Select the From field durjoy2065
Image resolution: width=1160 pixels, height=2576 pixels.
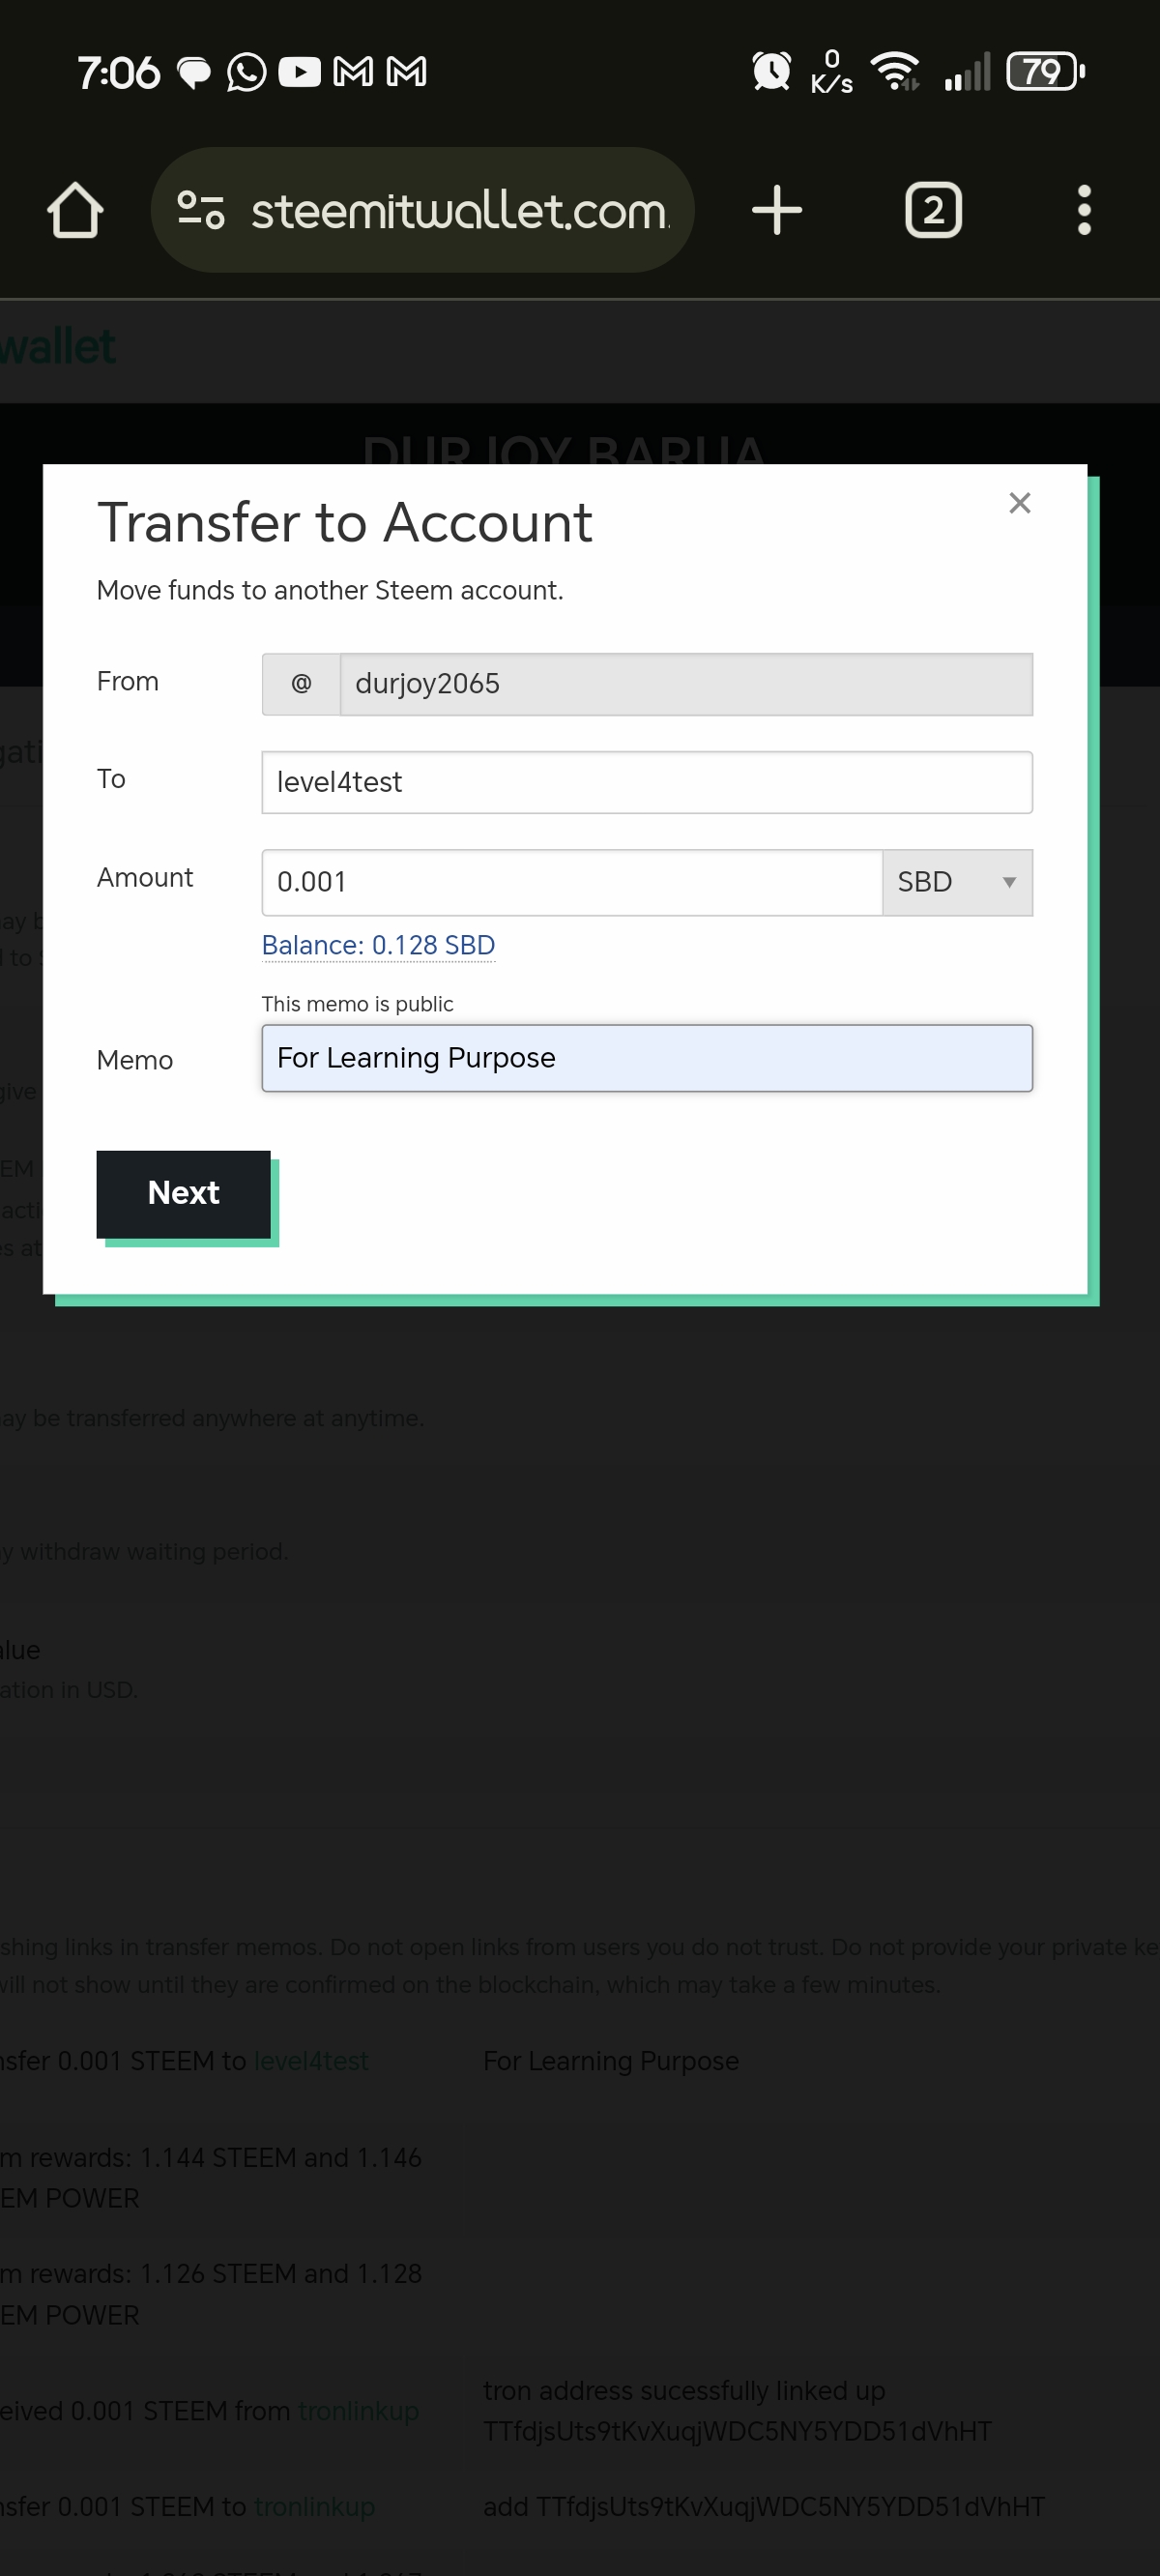[686, 684]
